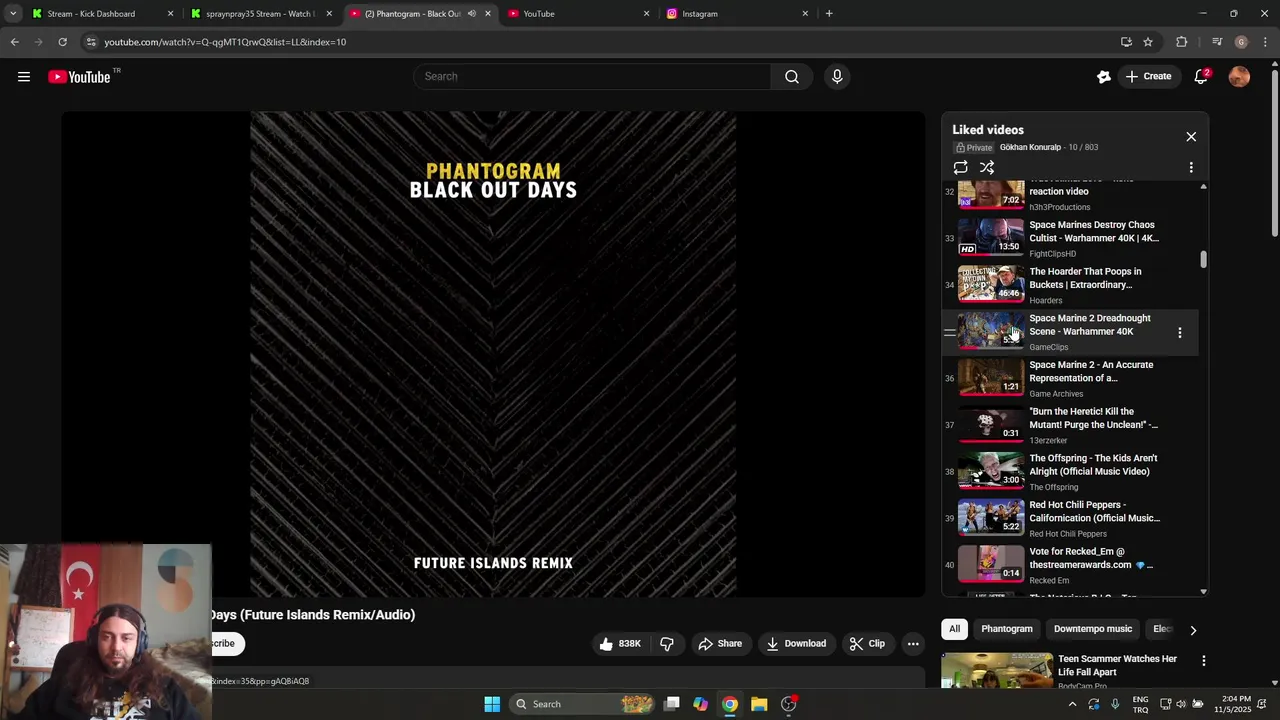Bookmark this page with star icon
Viewport: 1280px width, 720px height.
pyautogui.click(x=1148, y=42)
